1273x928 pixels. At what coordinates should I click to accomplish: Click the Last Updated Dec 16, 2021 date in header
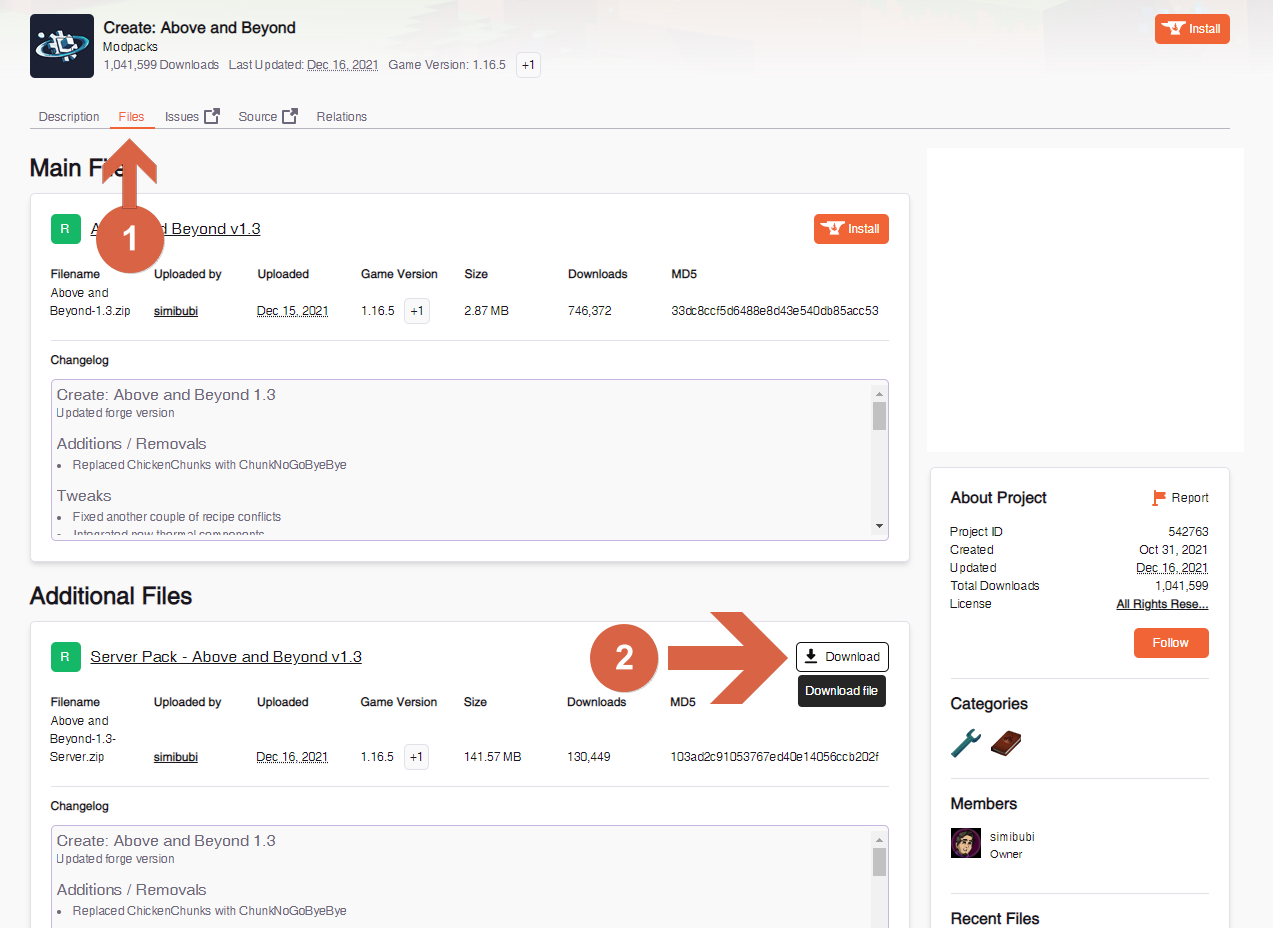(x=343, y=65)
